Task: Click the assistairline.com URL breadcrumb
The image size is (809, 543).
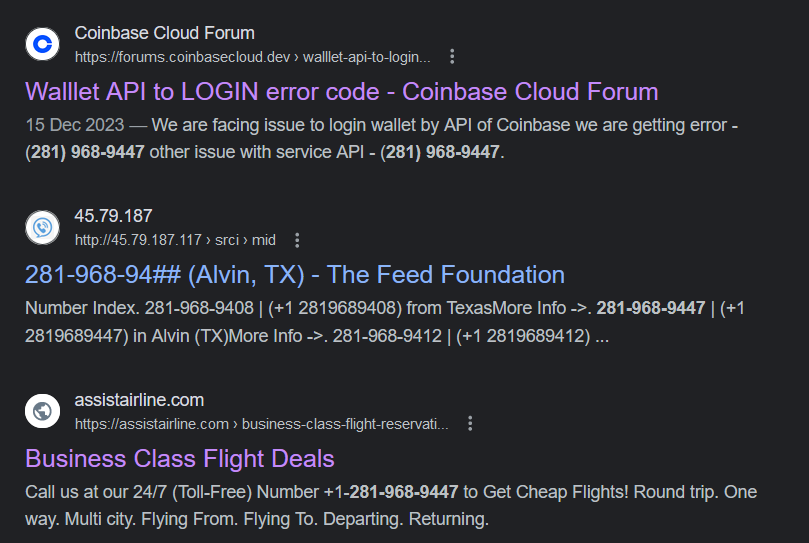Action: tap(262, 424)
